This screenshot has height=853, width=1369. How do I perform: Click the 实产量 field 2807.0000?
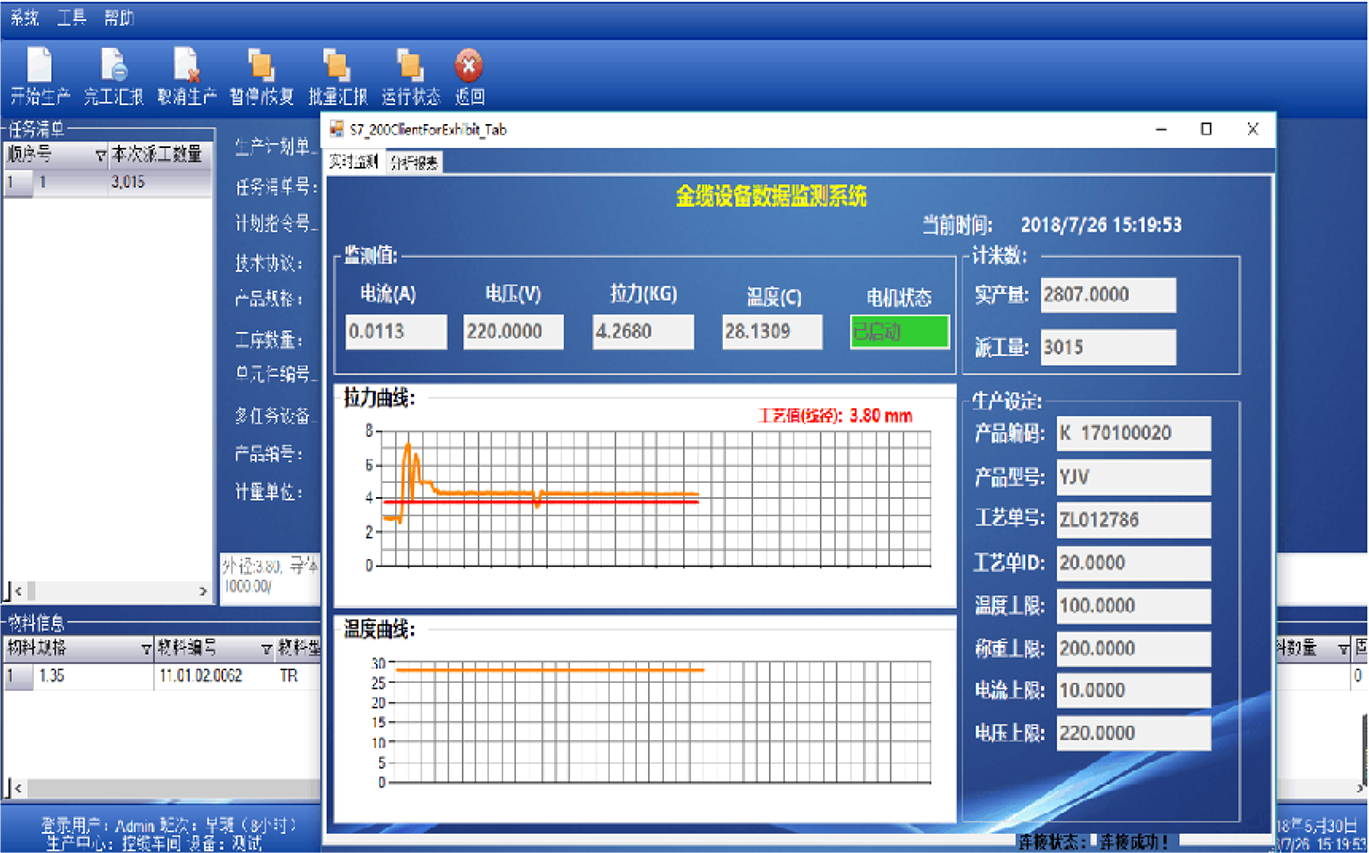point(1108,295)
